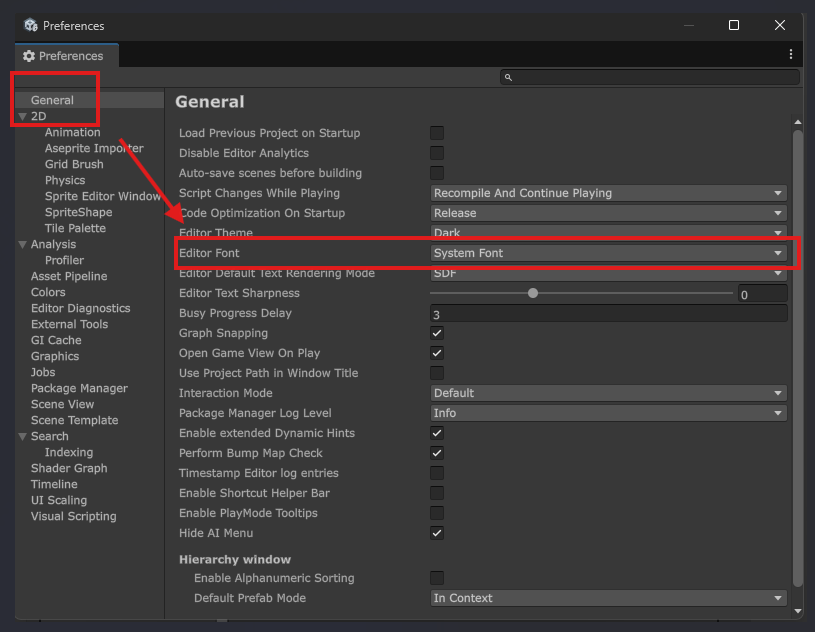Open Scene View preferences
The height and width of the screenshot is (632, 815).
[x=62, y=404]
